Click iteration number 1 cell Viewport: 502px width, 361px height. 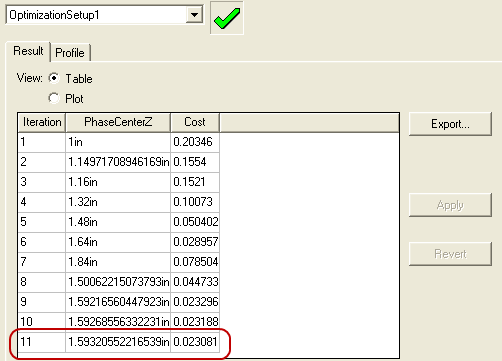[x=42, y=142]
